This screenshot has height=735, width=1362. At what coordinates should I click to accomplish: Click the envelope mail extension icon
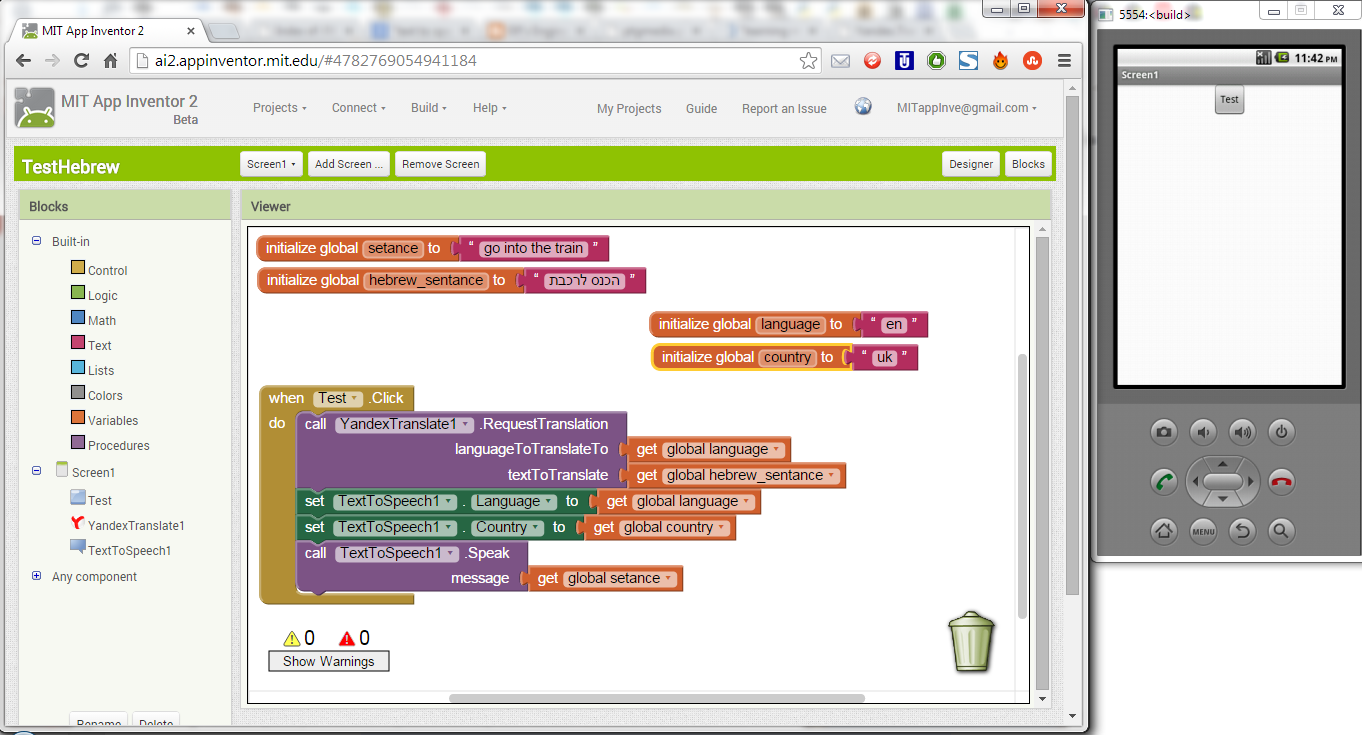pos(840,61)
